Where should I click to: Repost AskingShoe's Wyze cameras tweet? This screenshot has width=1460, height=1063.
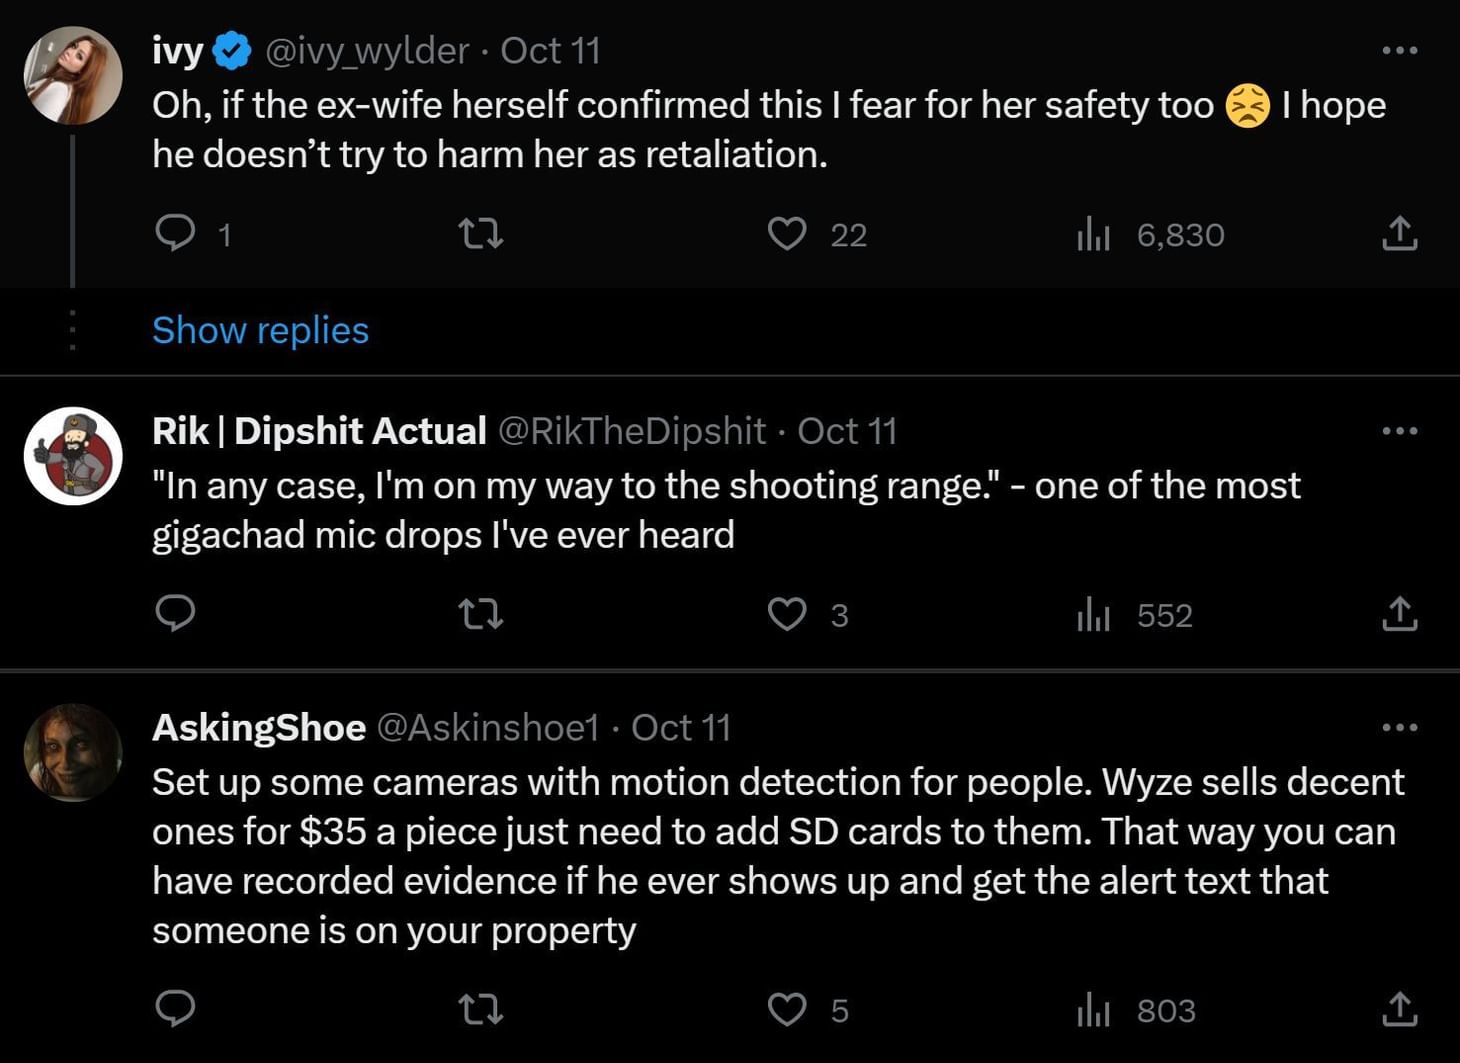pos(480,1010)
